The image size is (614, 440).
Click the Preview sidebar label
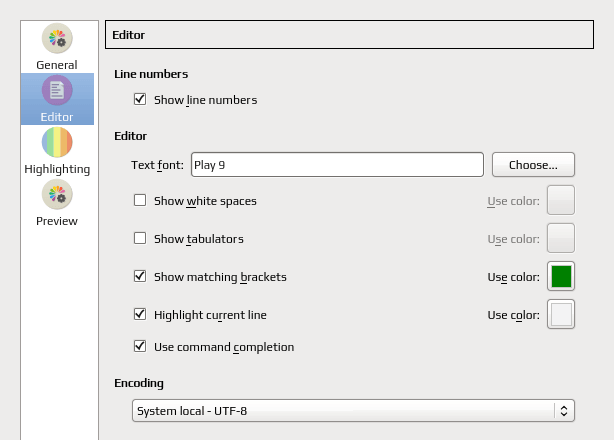pos(57,221)
